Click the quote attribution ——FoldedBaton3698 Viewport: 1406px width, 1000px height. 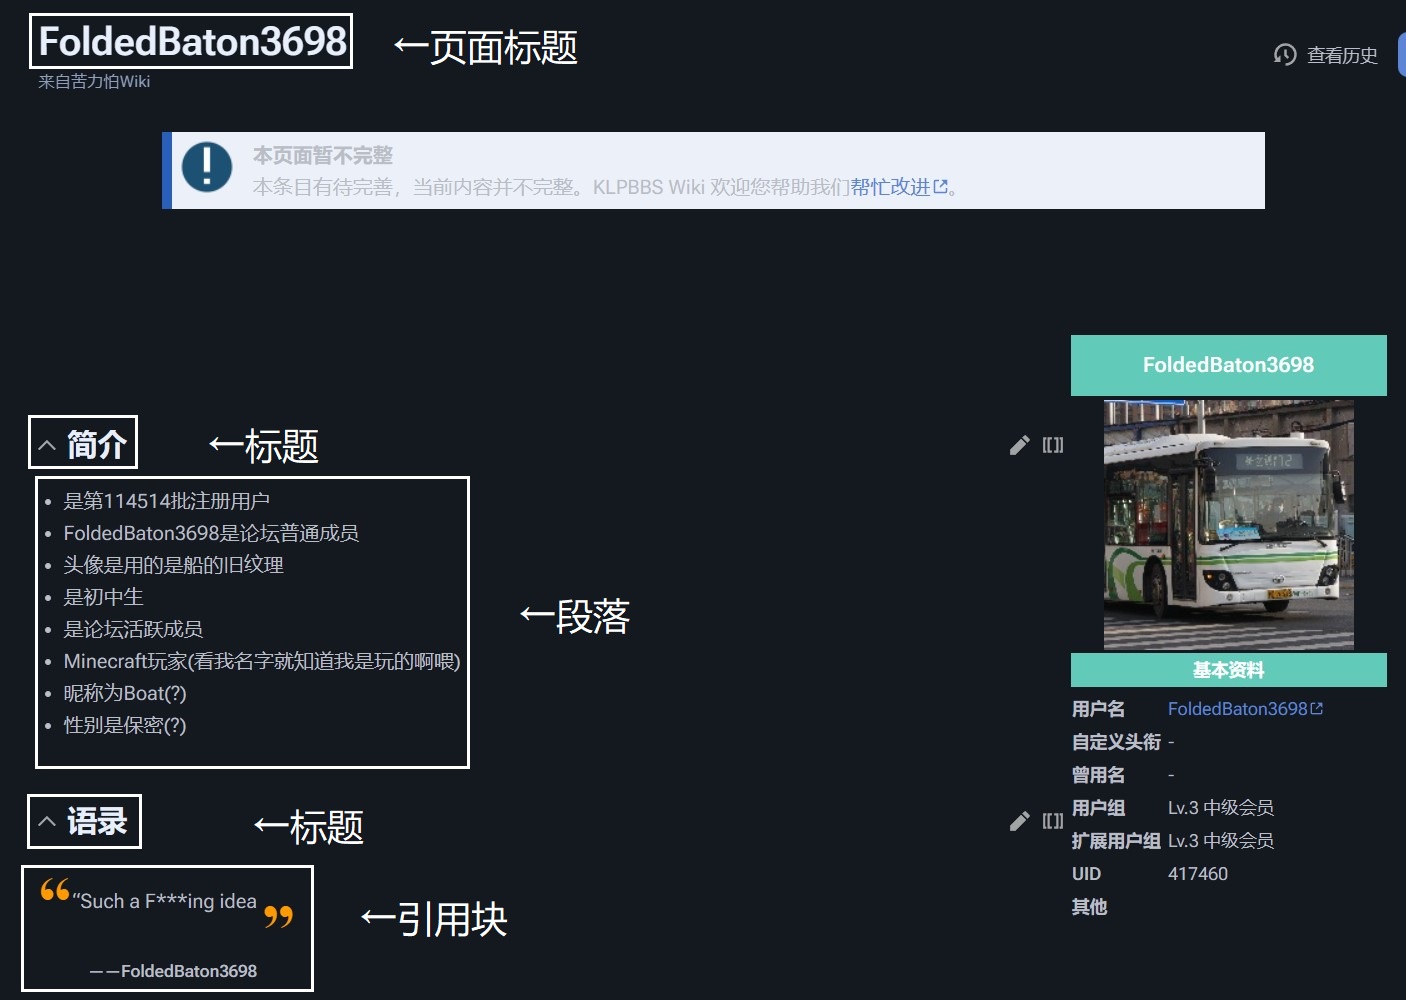pos(173,971)
